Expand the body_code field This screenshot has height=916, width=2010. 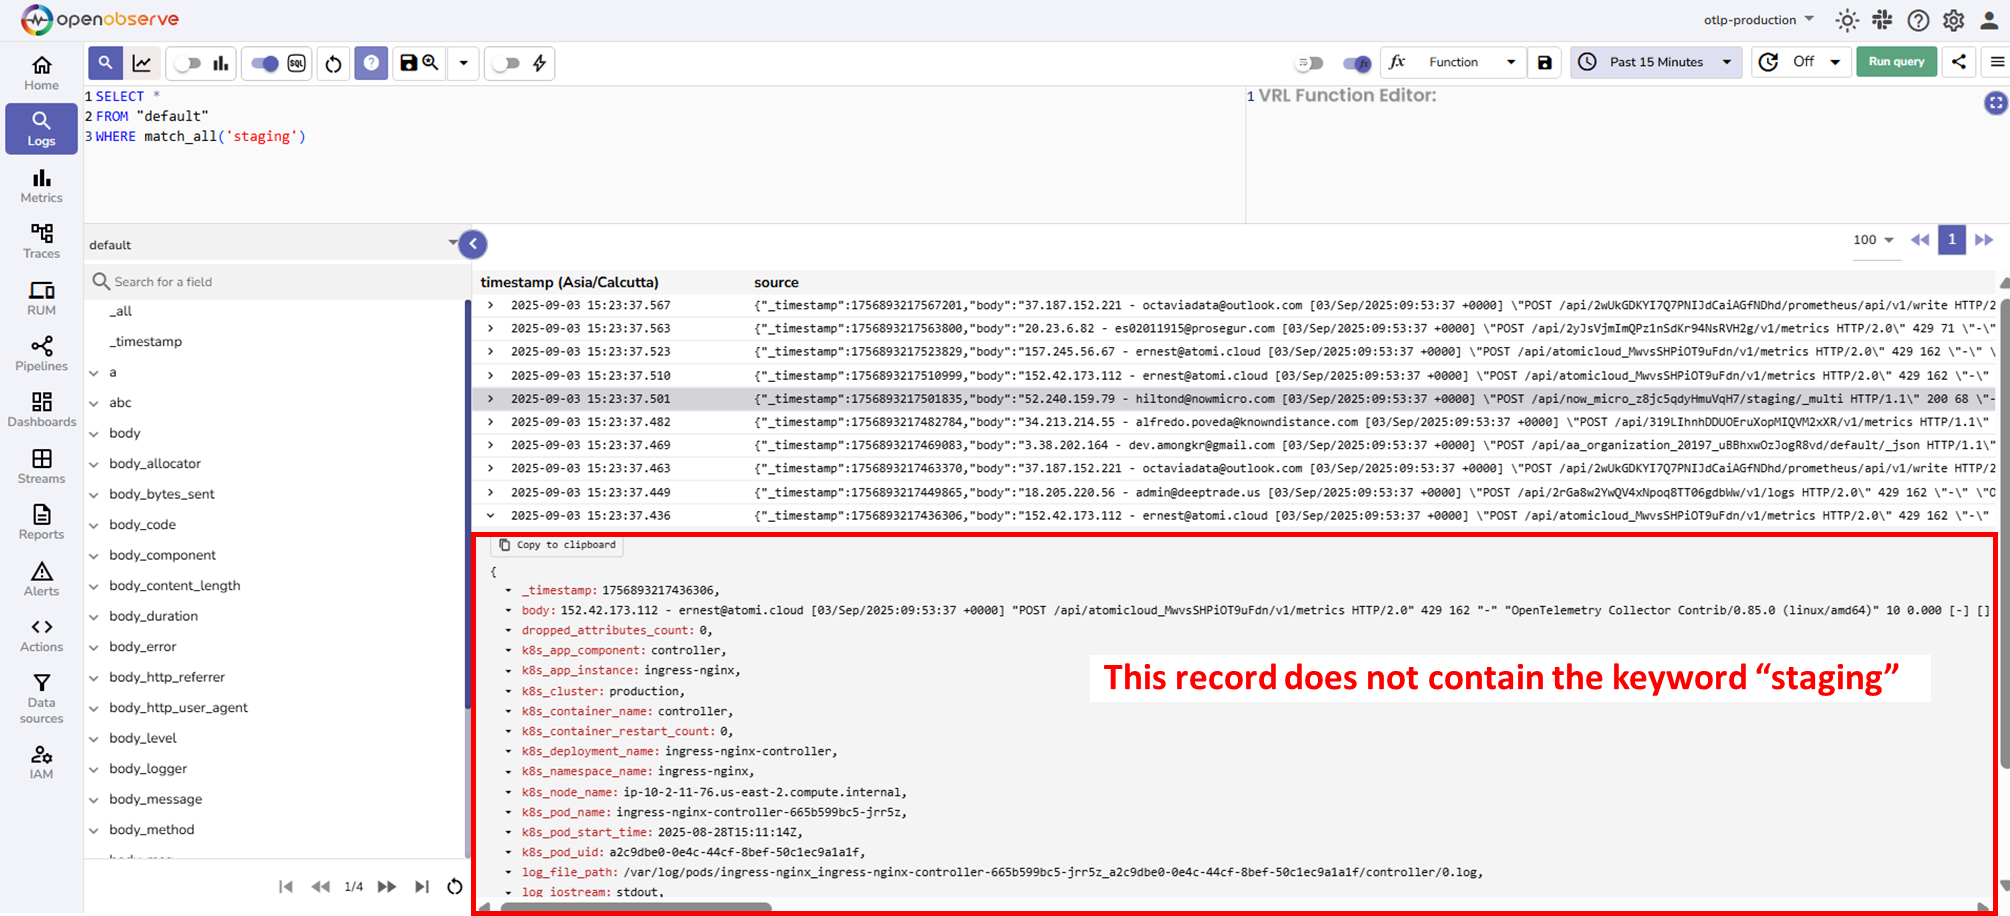[94, 525]
